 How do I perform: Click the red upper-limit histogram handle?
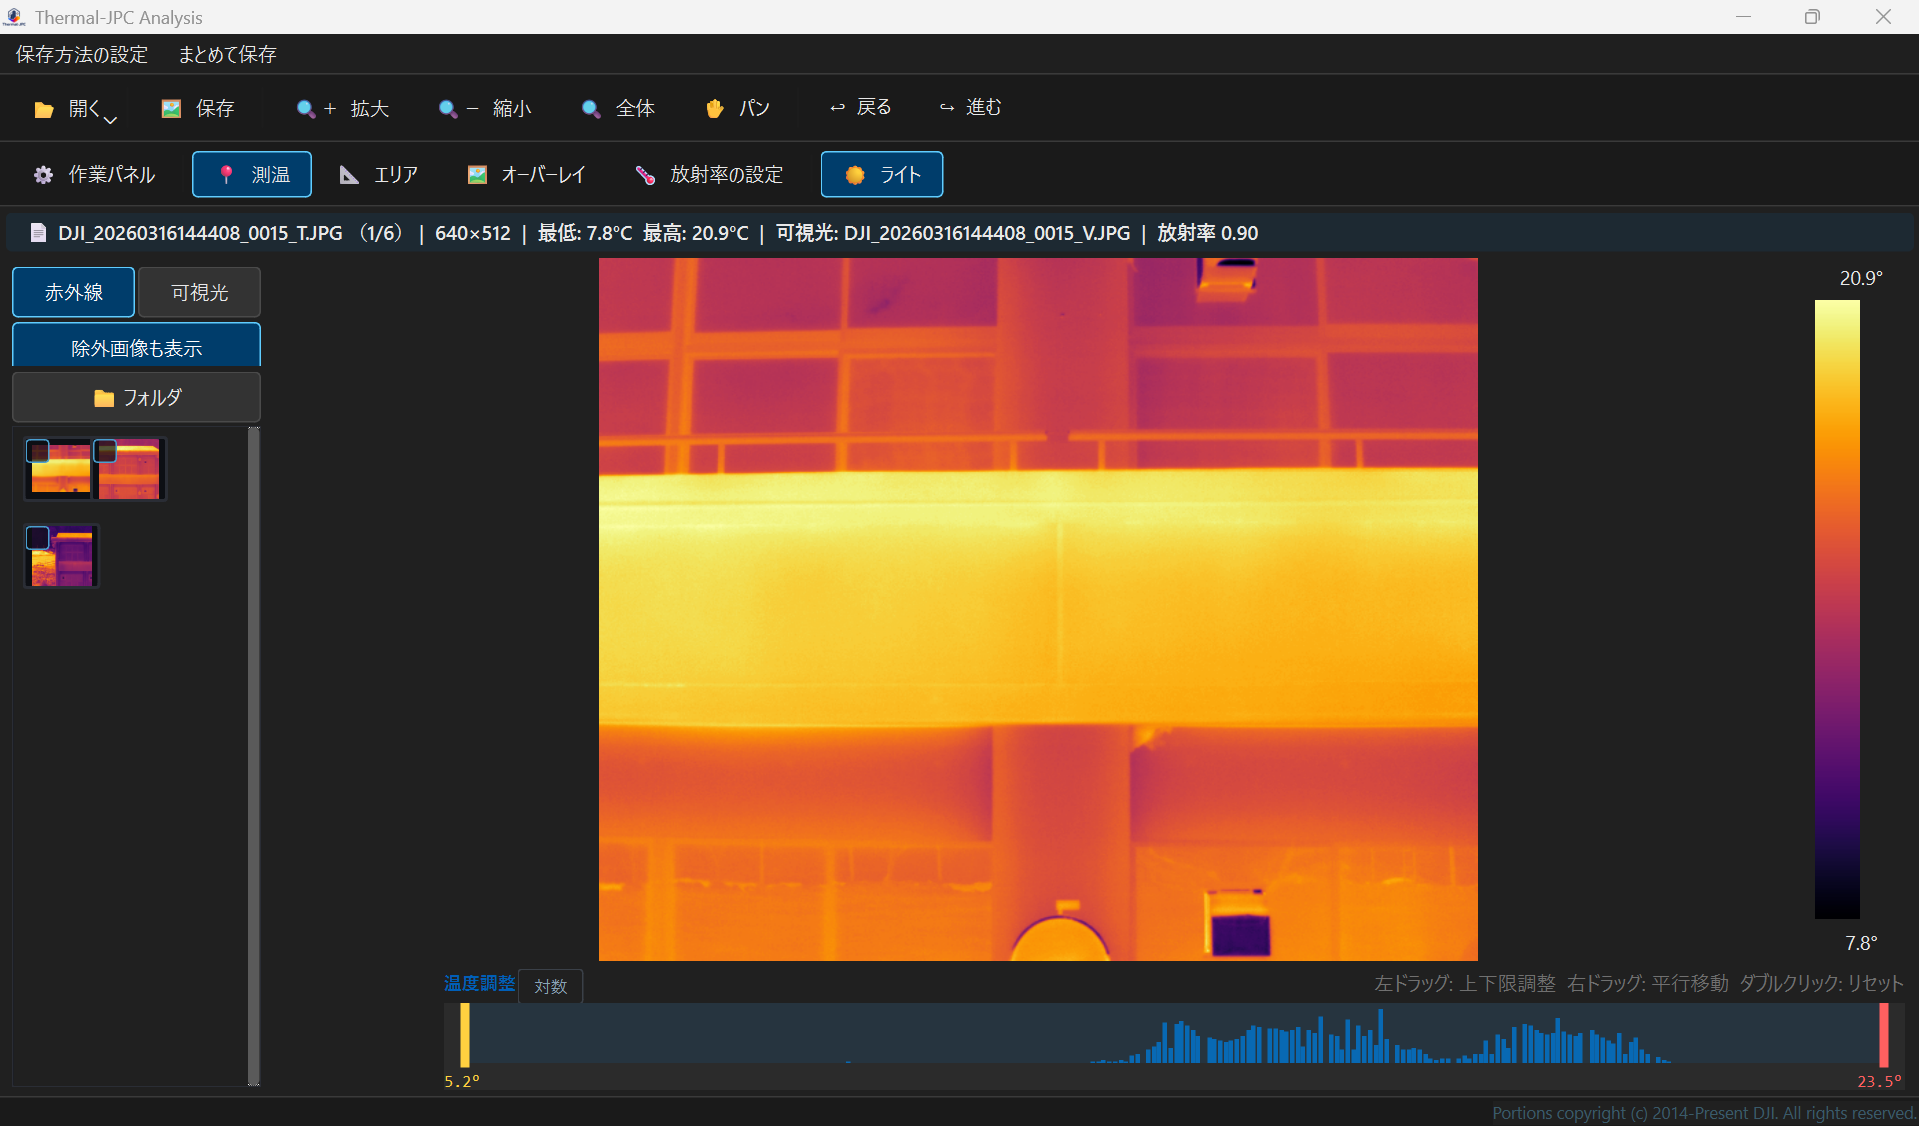click(1883, 1035)
